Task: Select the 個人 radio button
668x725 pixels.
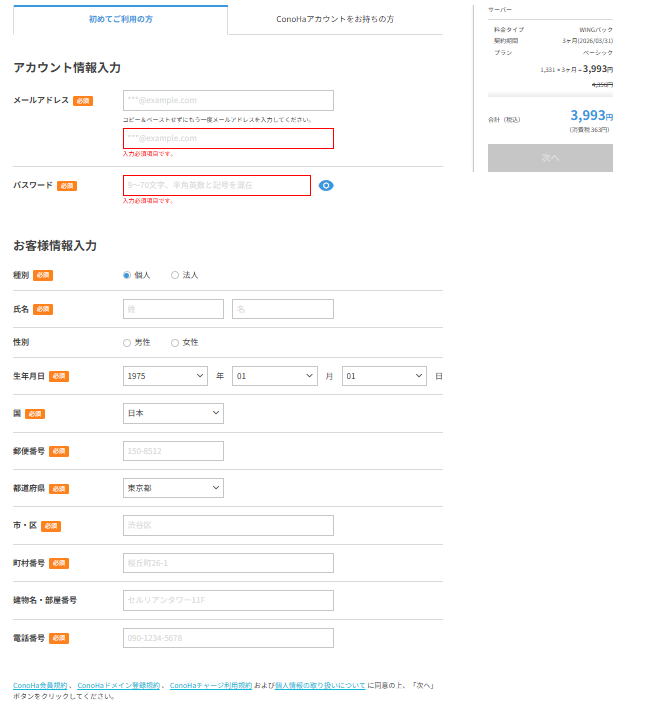Action: pyautogui.click(x=127, y=275)
